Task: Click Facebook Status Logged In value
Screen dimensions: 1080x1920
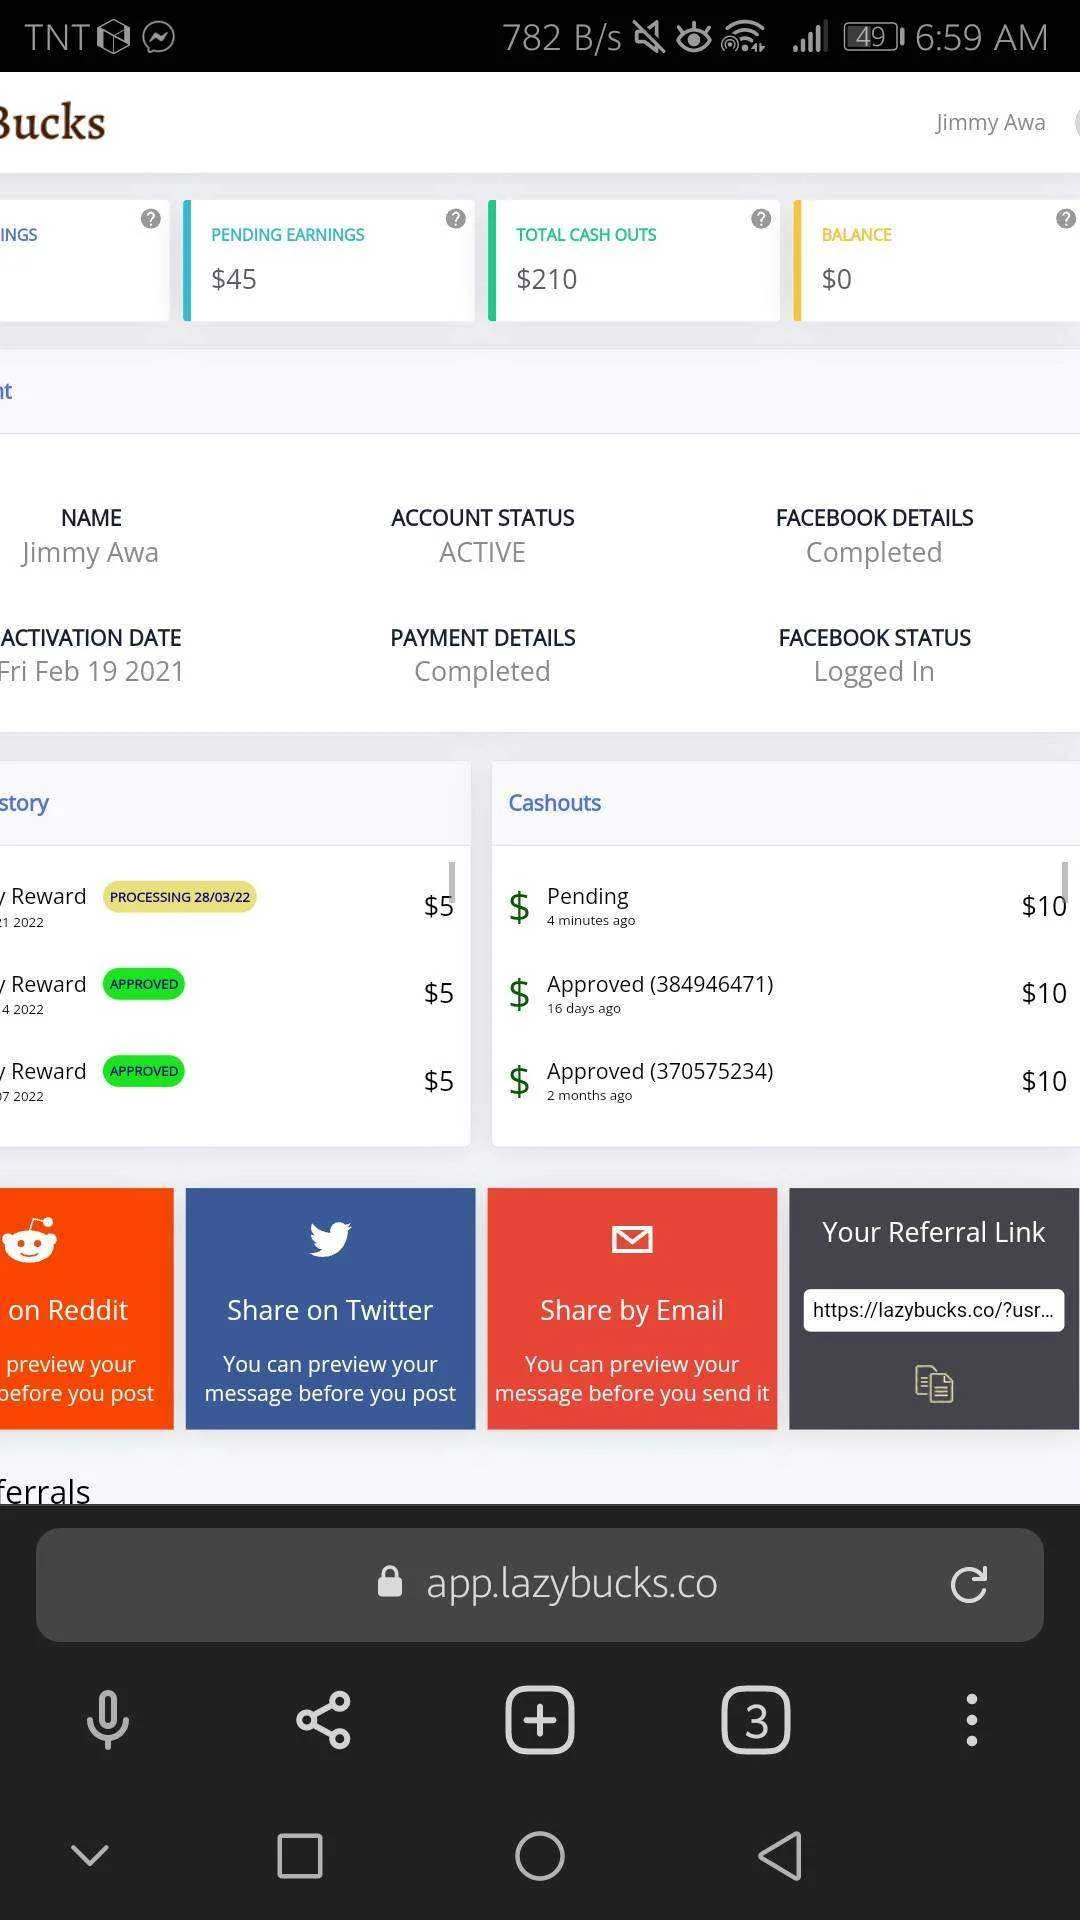Action: point(874,671)
